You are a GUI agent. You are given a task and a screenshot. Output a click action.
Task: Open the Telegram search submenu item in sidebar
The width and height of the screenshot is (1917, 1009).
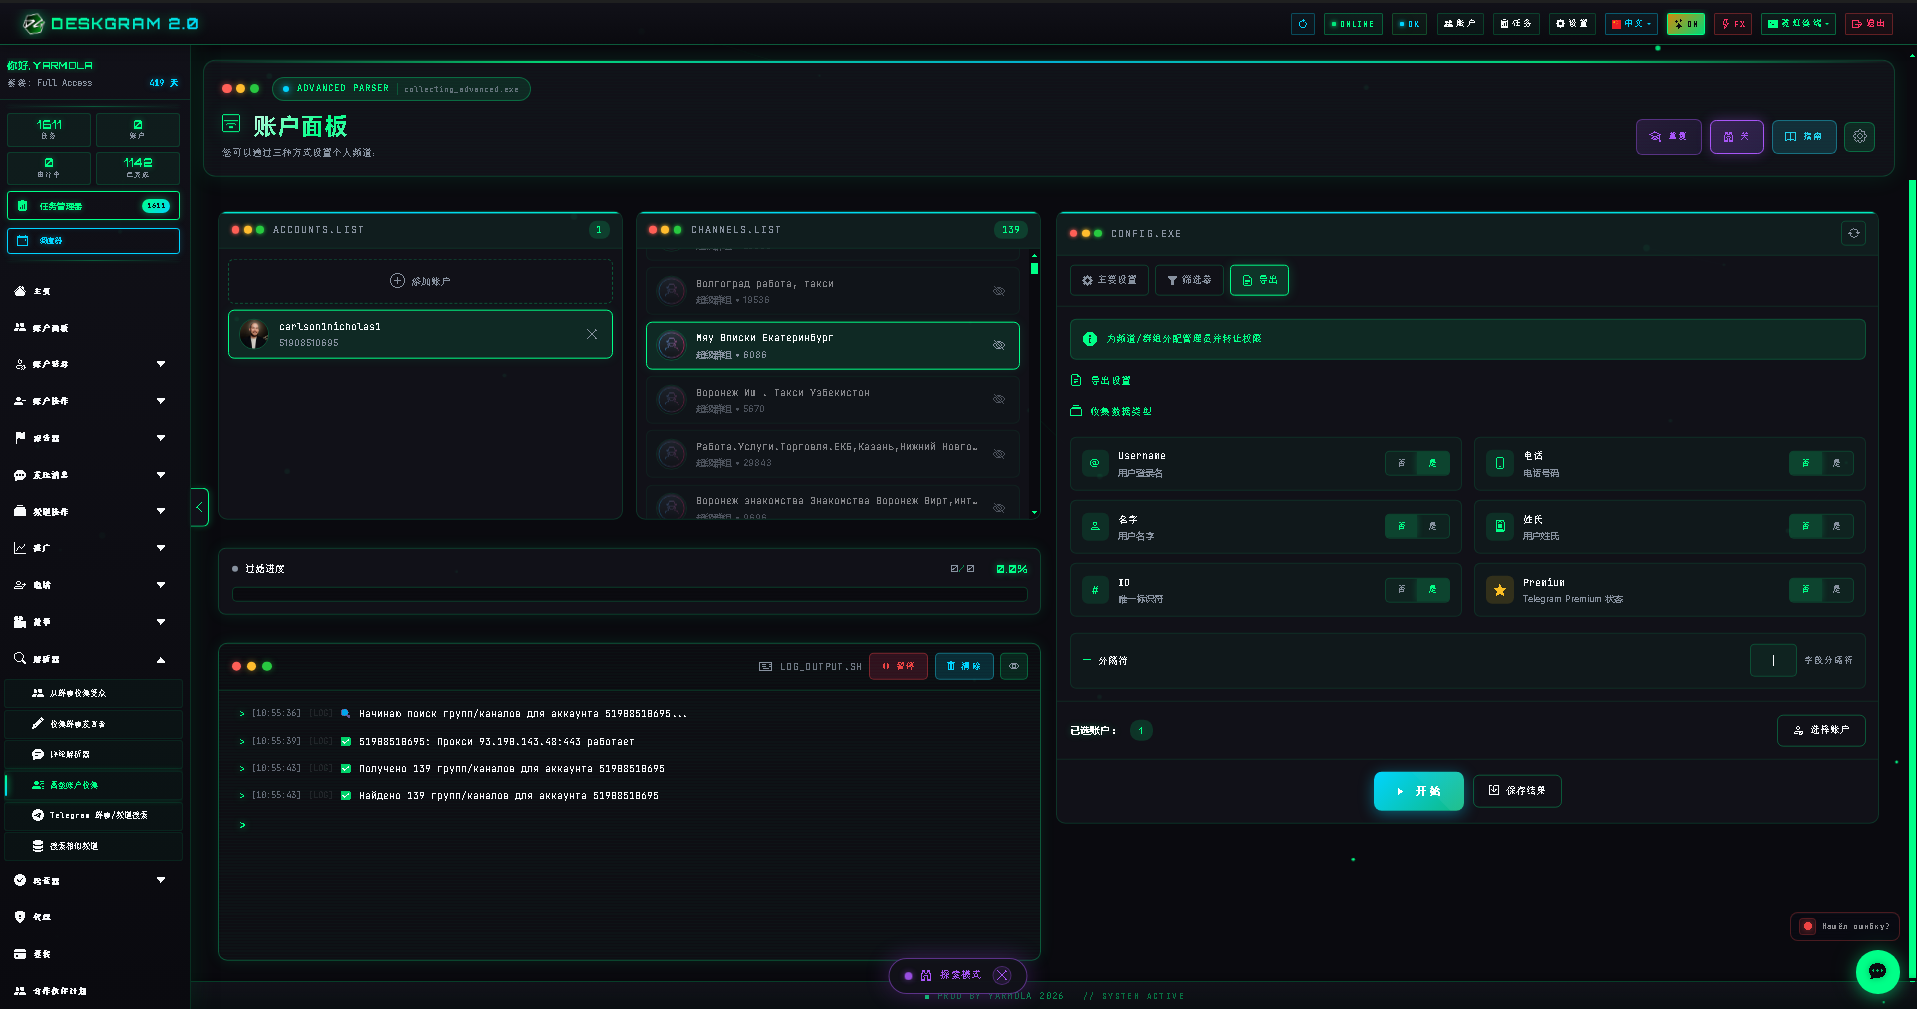(x=94, y=815)
